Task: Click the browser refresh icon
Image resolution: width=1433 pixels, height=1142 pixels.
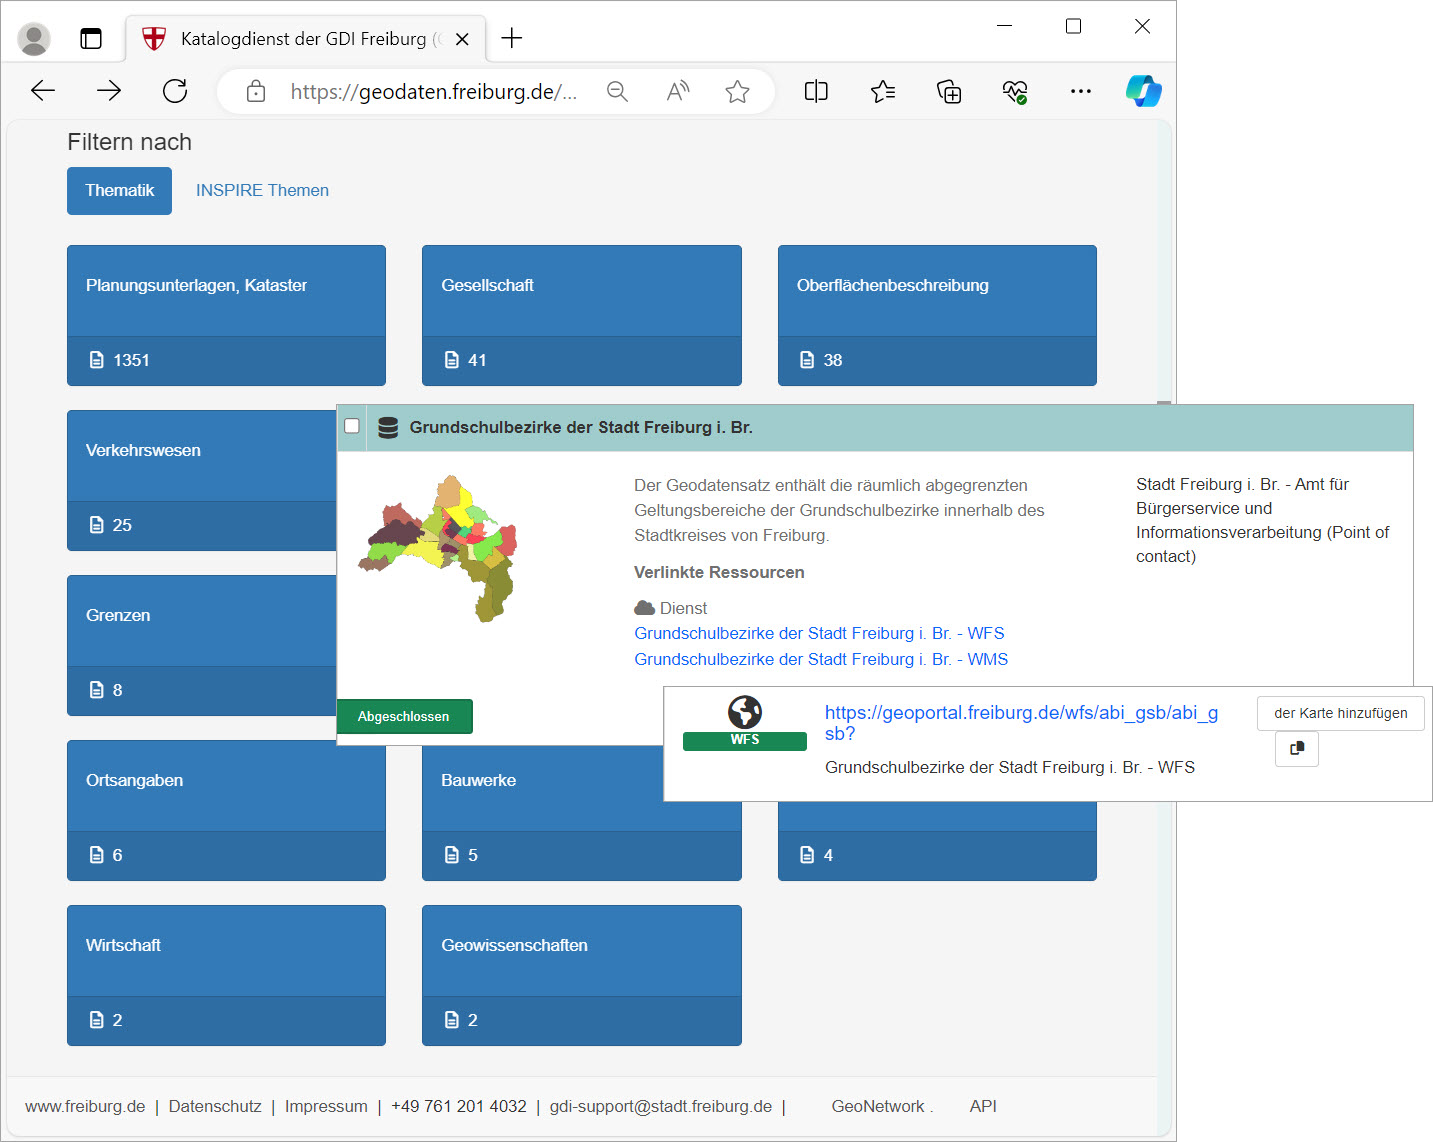Action: (175, 92)
